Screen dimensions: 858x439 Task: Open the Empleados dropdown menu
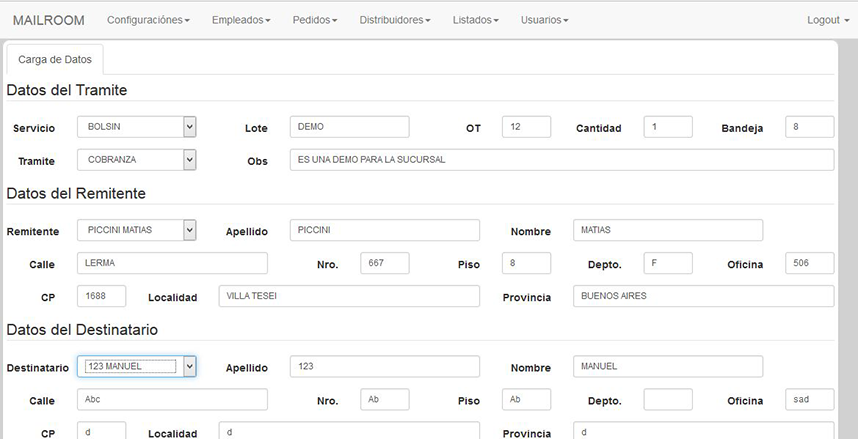tap(241, 20)
